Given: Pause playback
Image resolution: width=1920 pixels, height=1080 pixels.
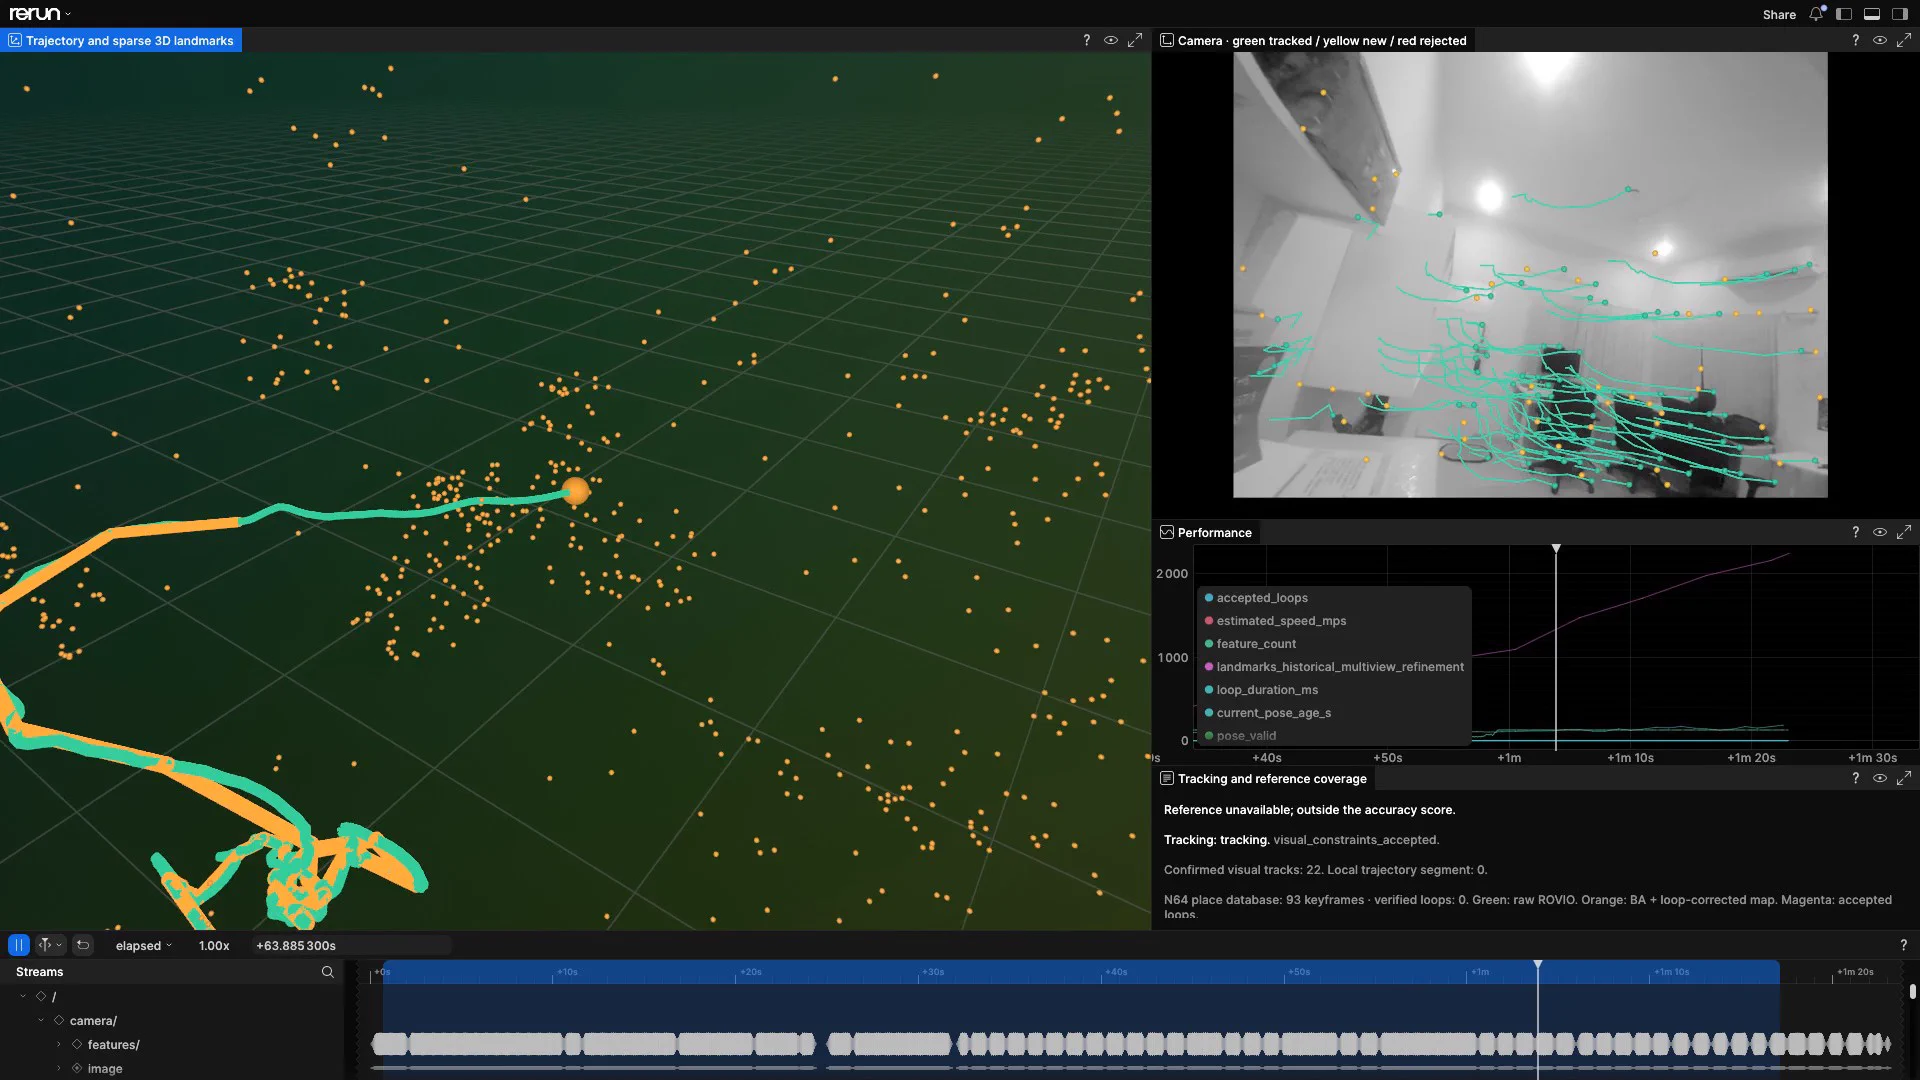Looking at the screenshot, I should point(19,945).
